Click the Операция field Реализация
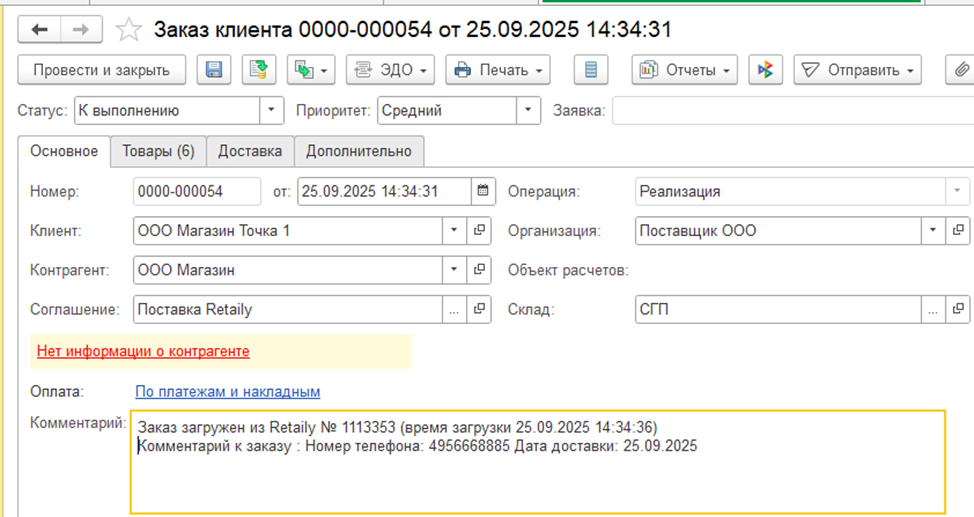 pyautogui.click(x=790, y=191)
